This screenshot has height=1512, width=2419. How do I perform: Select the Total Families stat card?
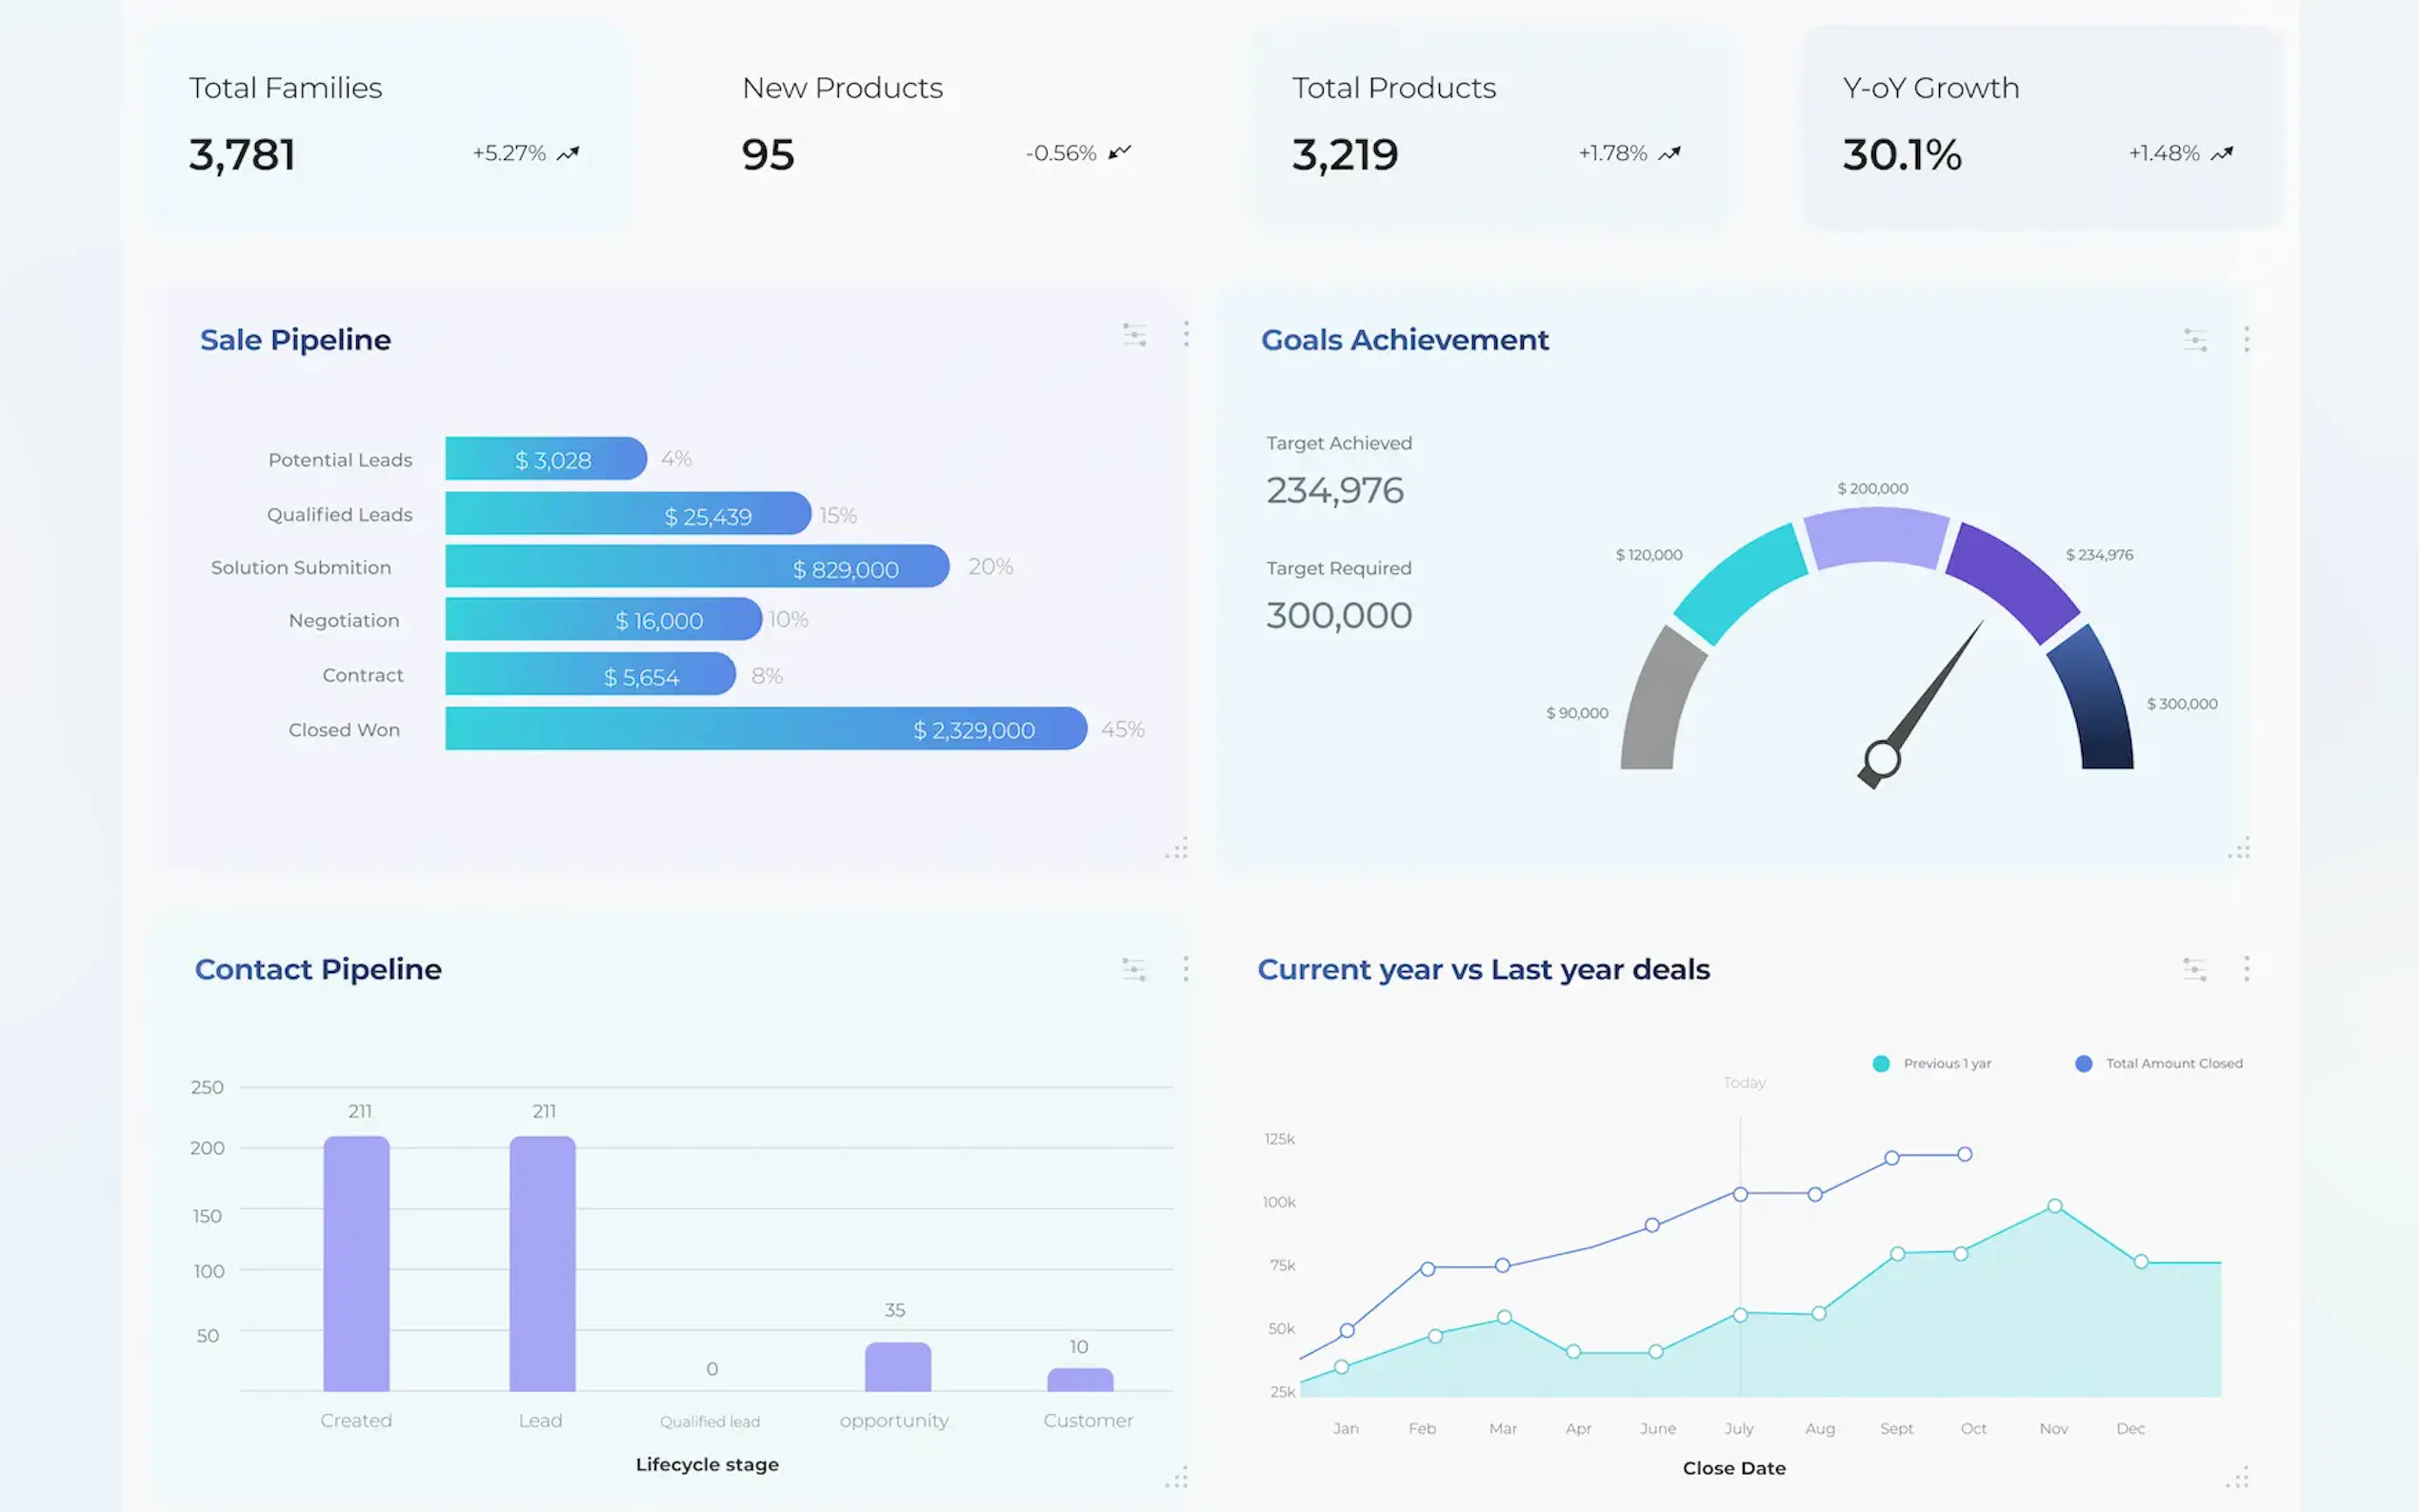[390, 125]
